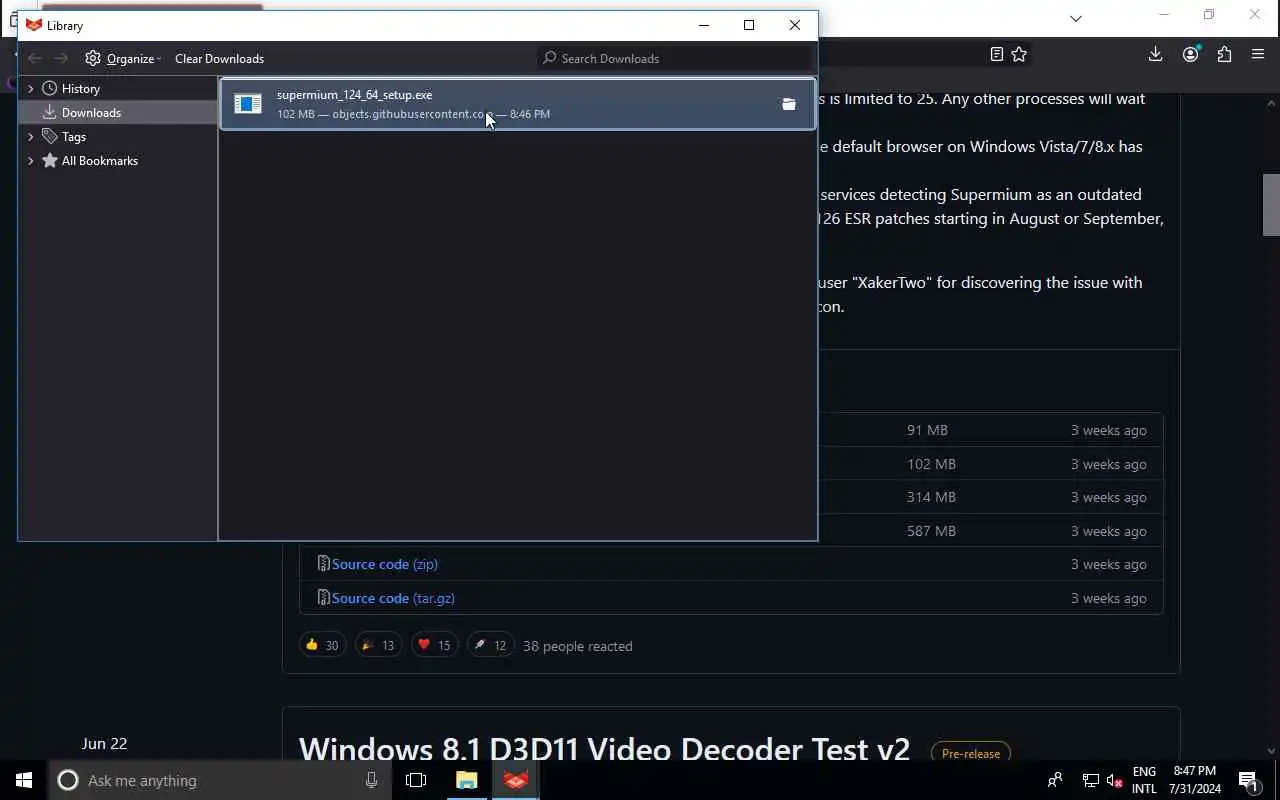
Task: Open the clock showing 8:47 PM
Action: [x=1195, y=780]
